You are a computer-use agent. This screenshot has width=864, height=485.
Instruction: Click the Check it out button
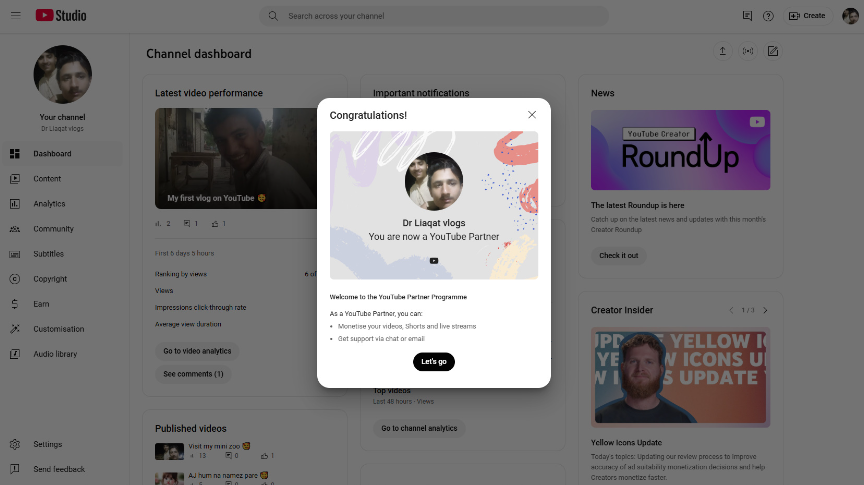618,256
